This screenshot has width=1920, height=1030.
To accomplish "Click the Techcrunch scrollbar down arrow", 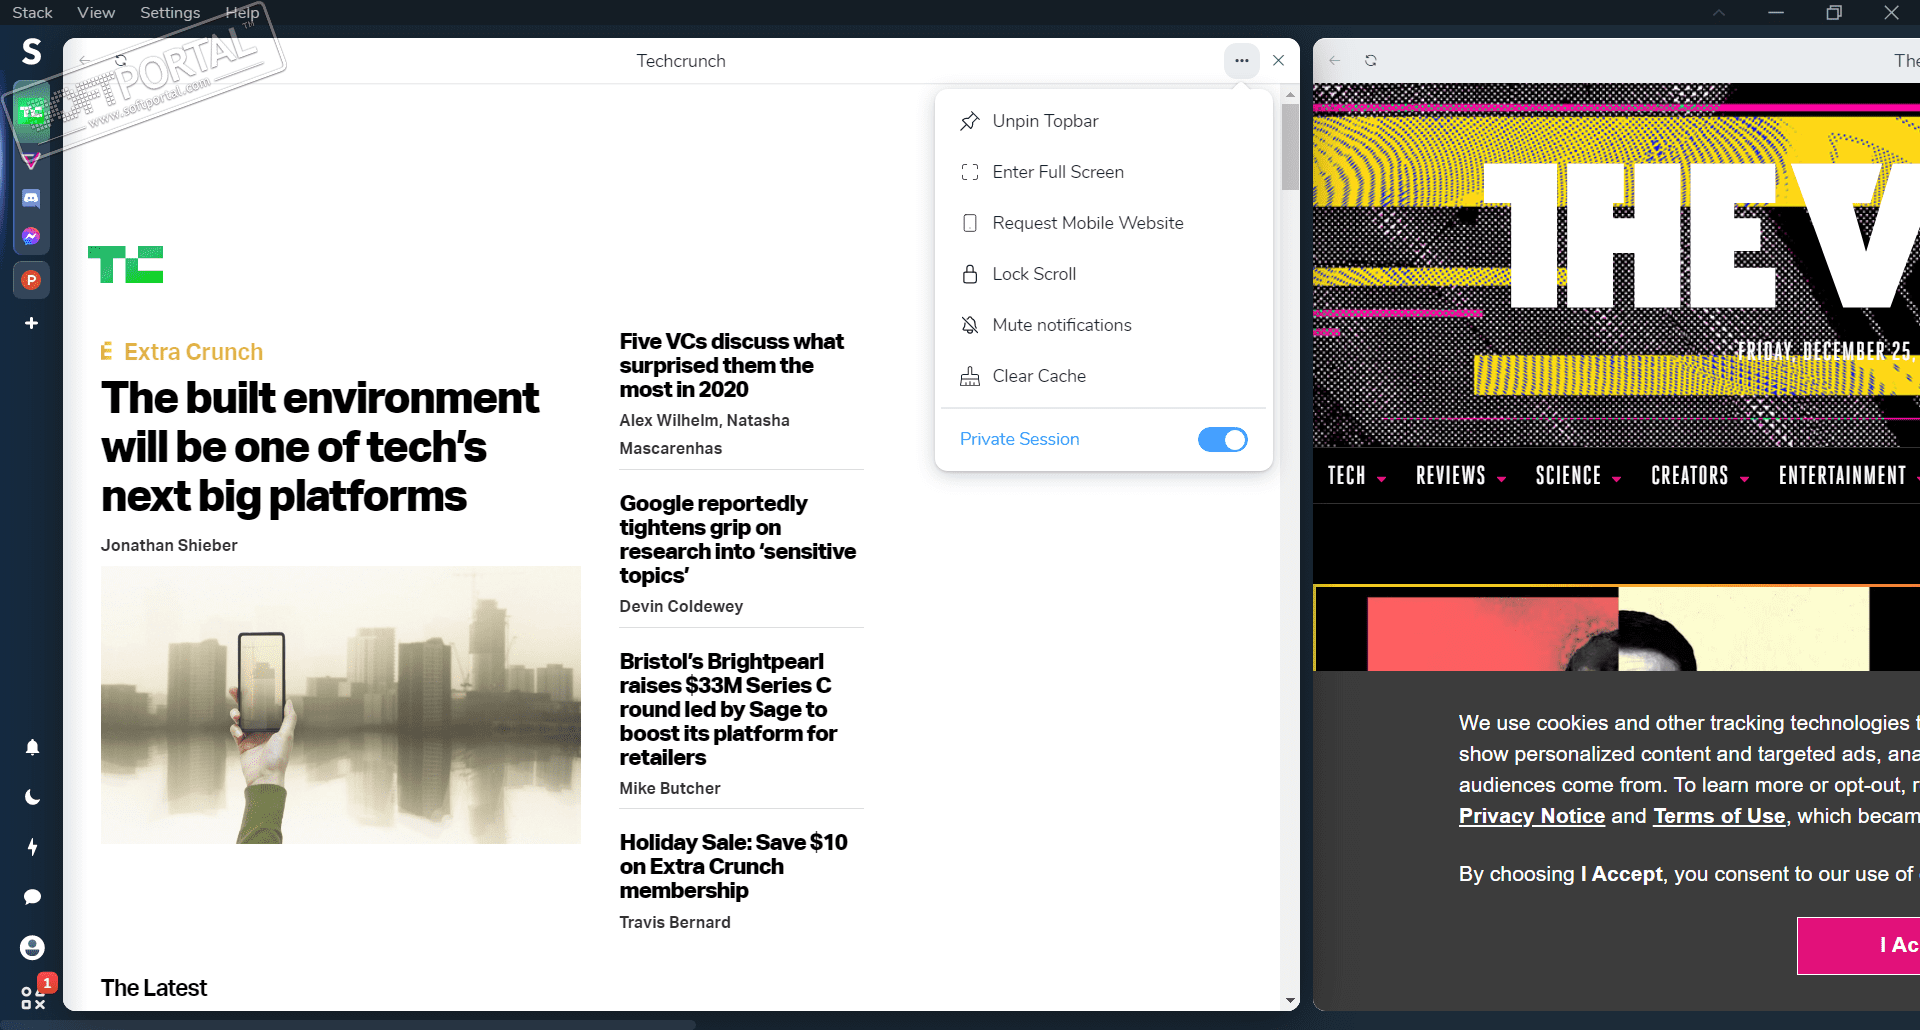I will pos(1290,1000).
